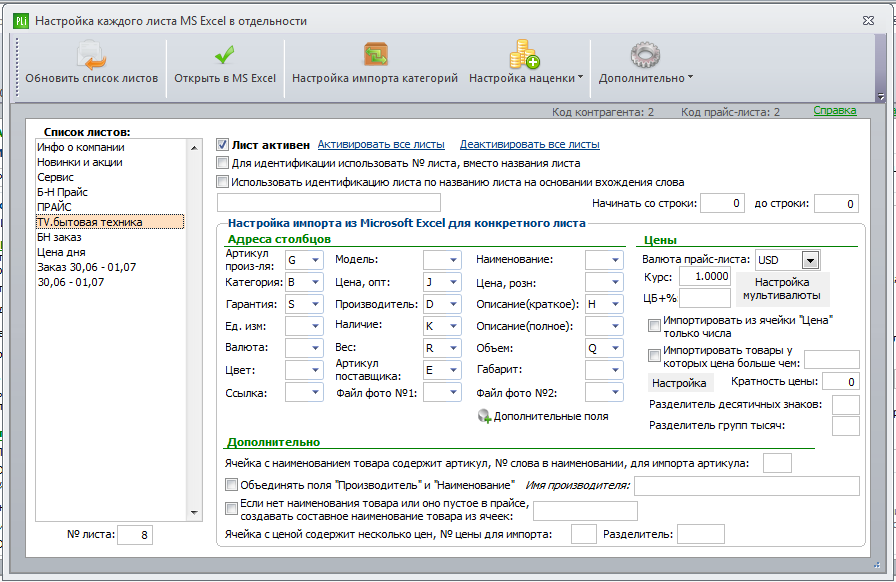The width and height of the screenshot is (896, 582).
Task: Expand the Артикул произ-ля column dropdown
Action: (x=315, y=260)
